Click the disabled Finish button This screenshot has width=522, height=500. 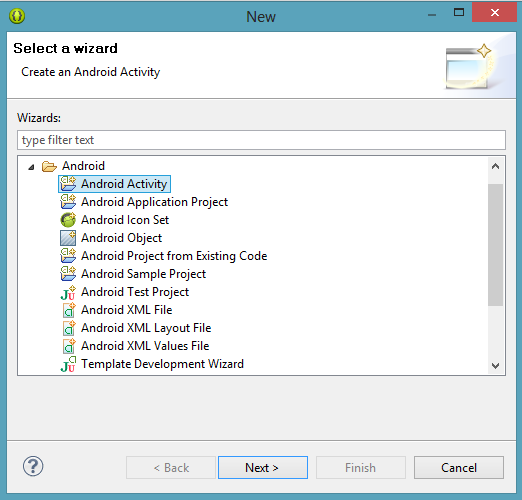click(x=361, y=468)
